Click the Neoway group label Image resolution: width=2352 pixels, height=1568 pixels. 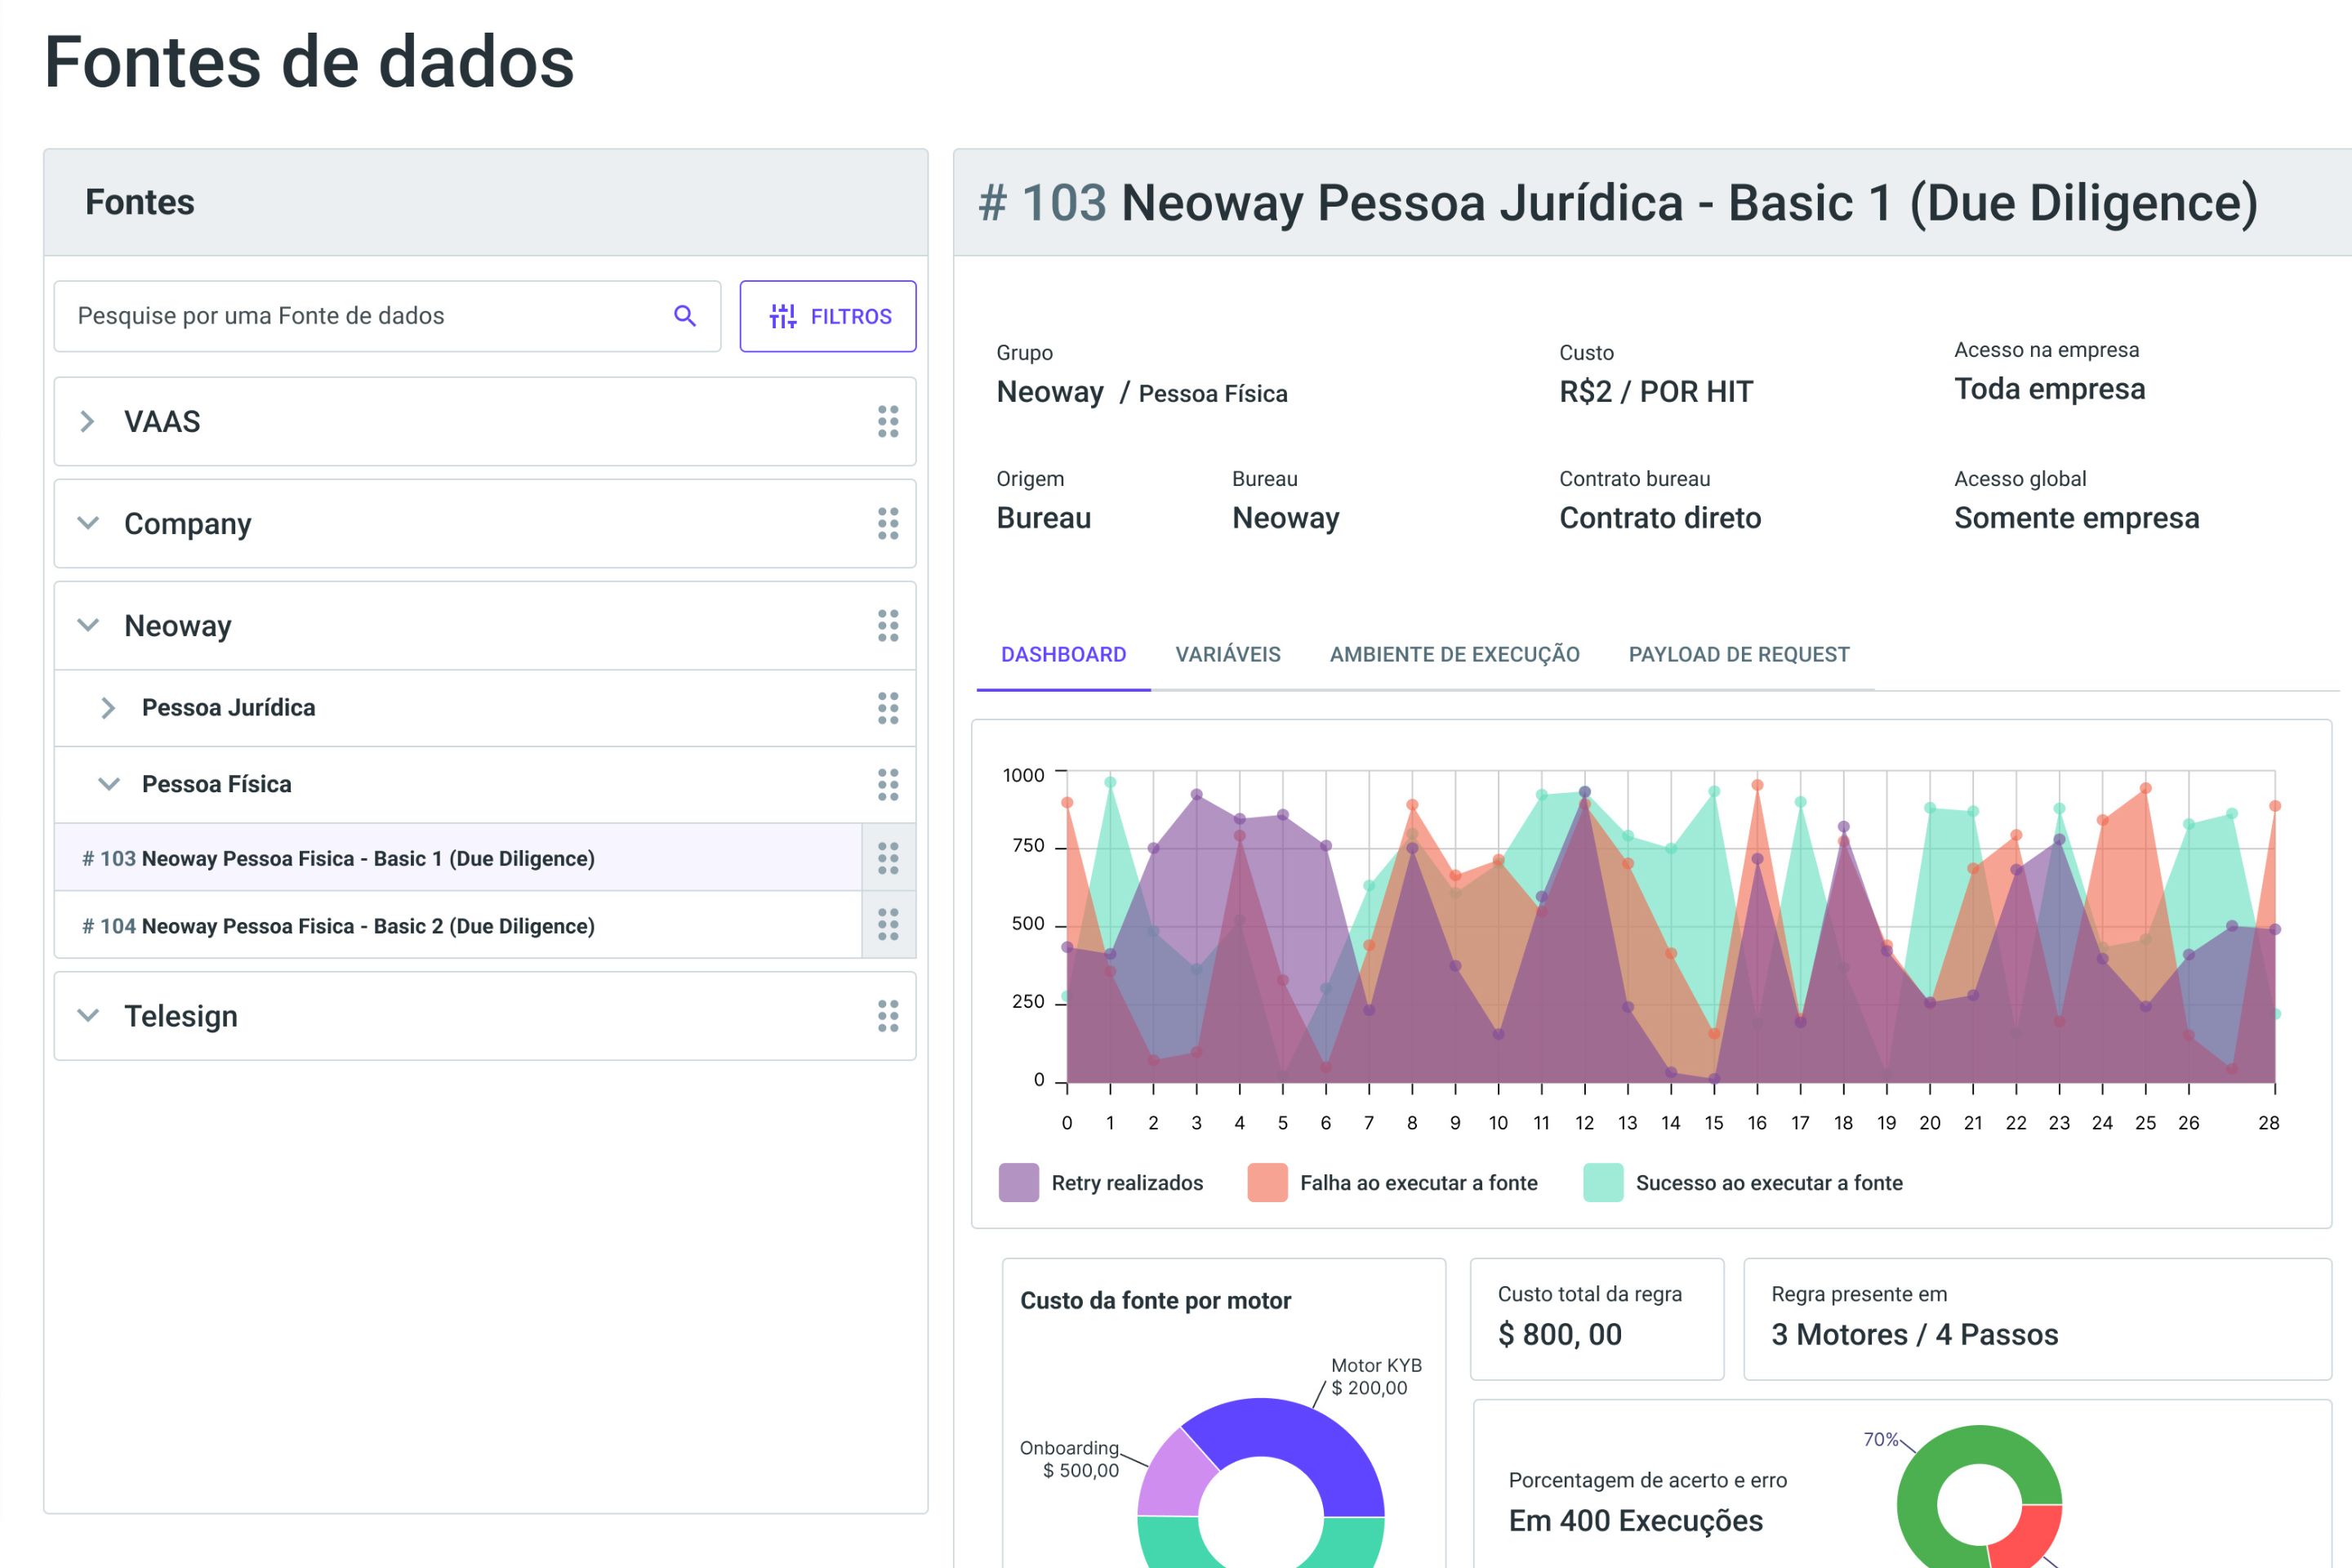[178, 626]
